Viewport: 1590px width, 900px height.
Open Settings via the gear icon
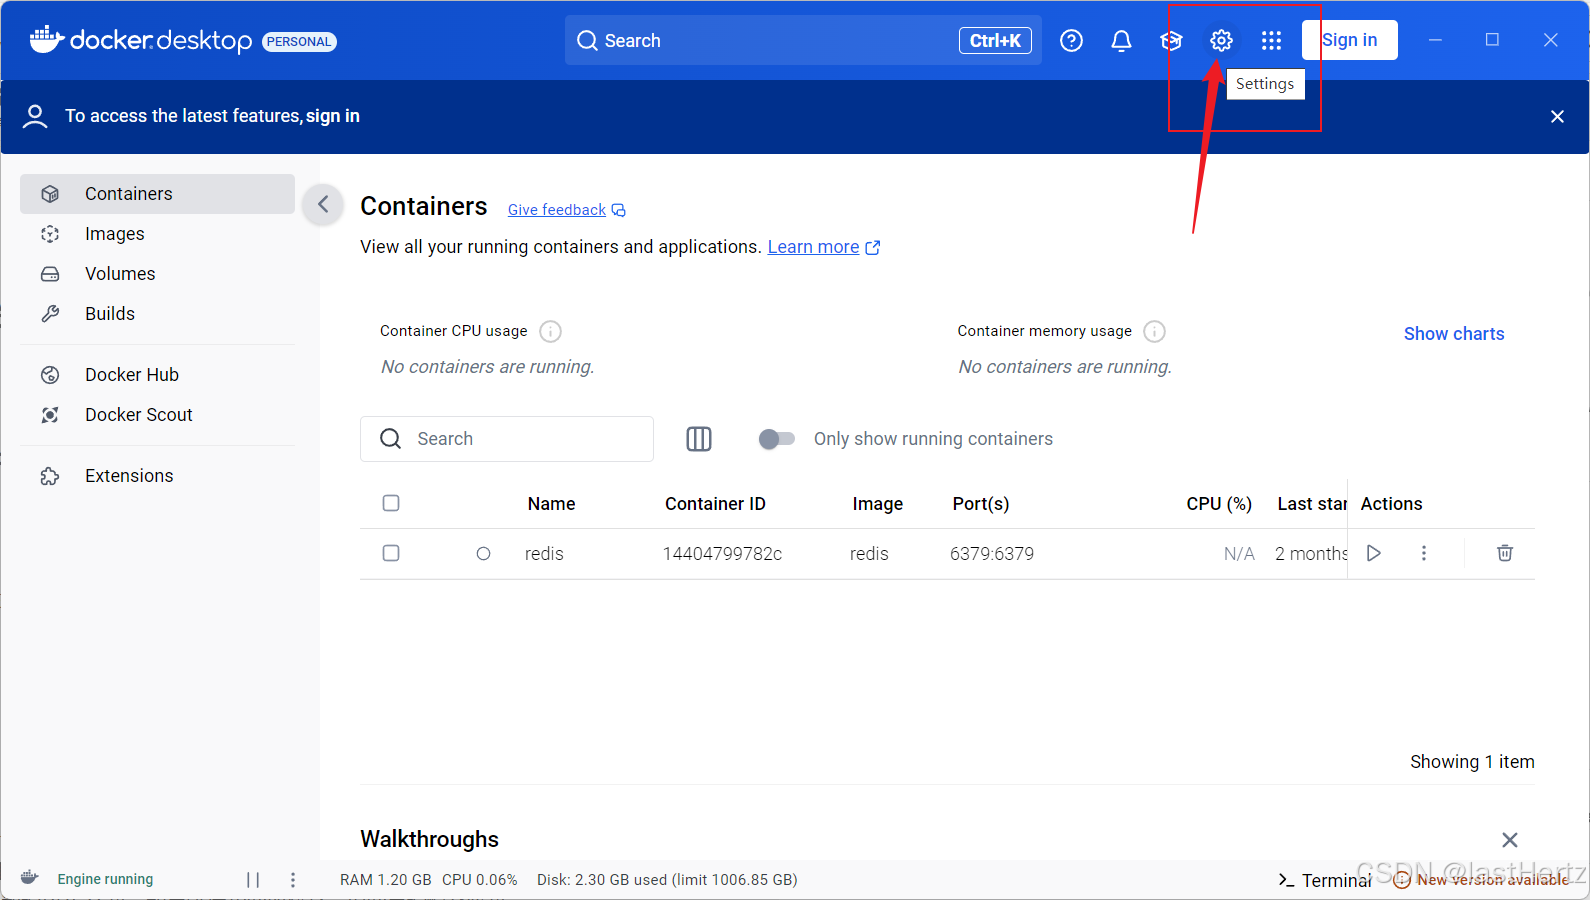1221,41
